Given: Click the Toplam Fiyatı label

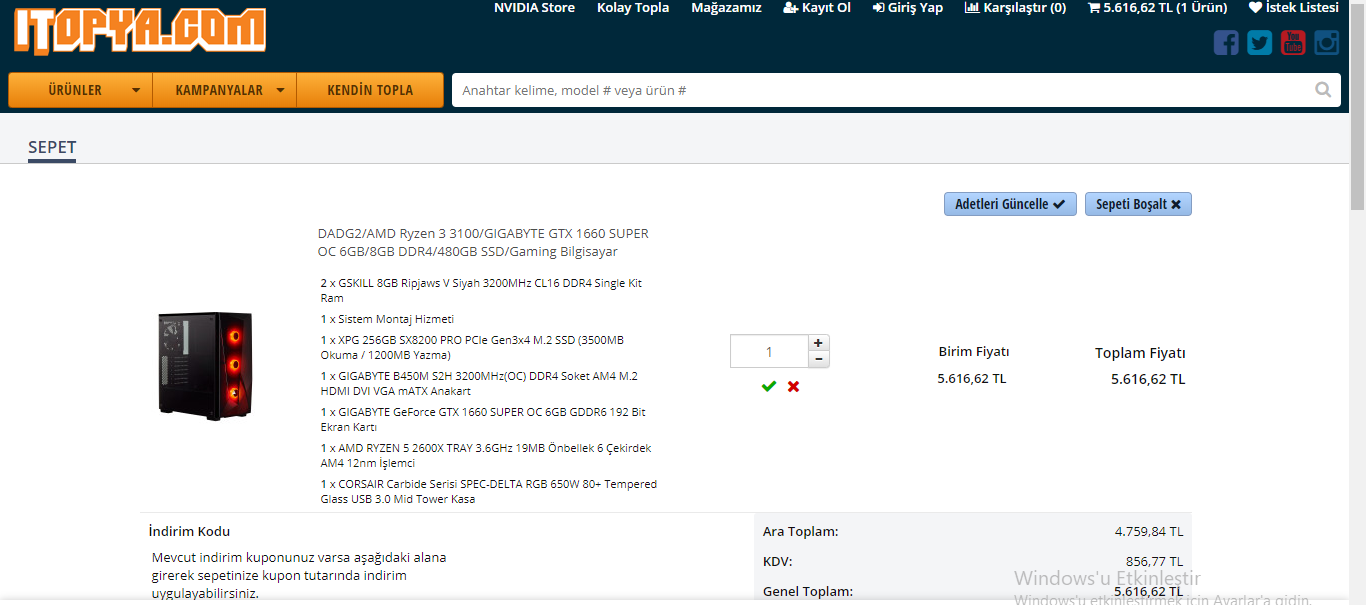Looking at the screenshot, I should tap(1140, 353).
